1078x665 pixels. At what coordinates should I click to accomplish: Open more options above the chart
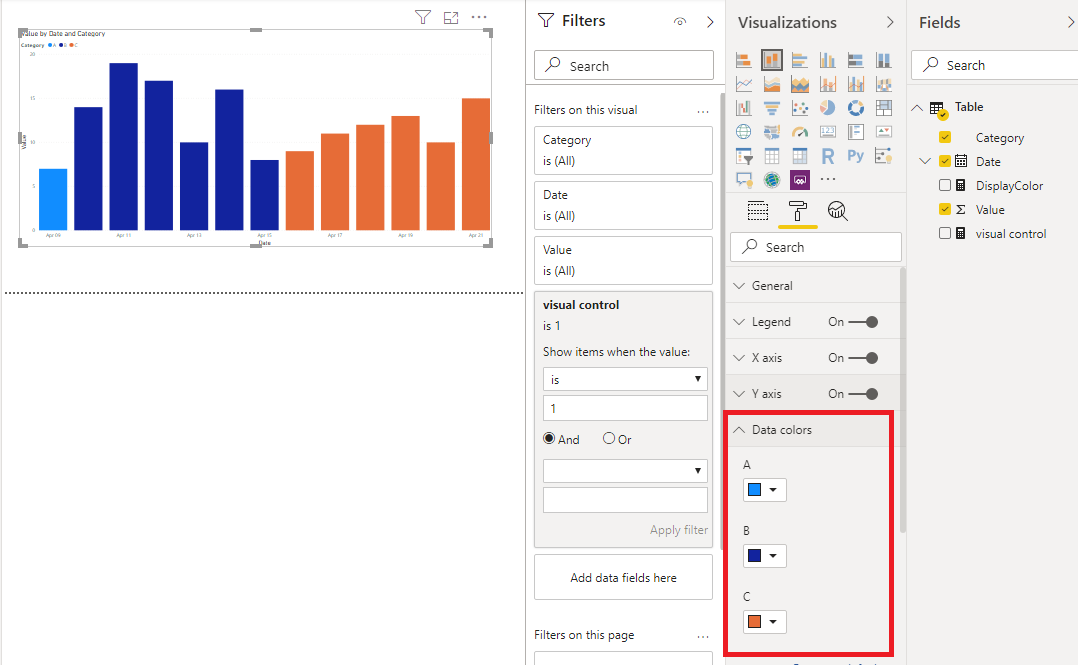[479, 17]
